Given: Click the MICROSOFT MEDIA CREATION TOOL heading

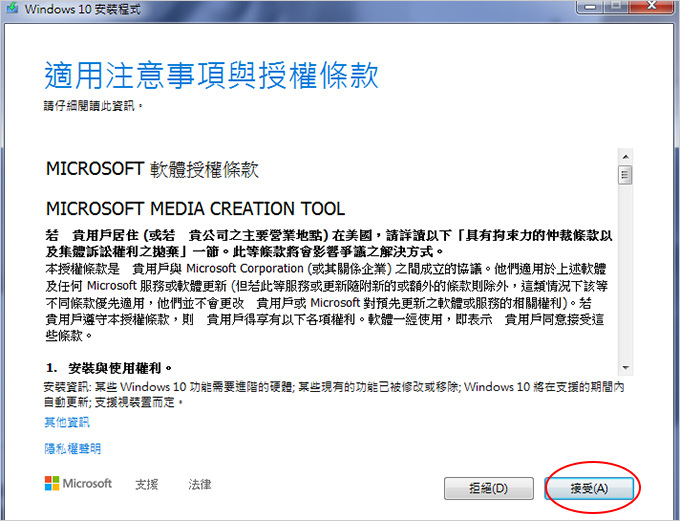Looking at the screenshot, I should [196, 209].
